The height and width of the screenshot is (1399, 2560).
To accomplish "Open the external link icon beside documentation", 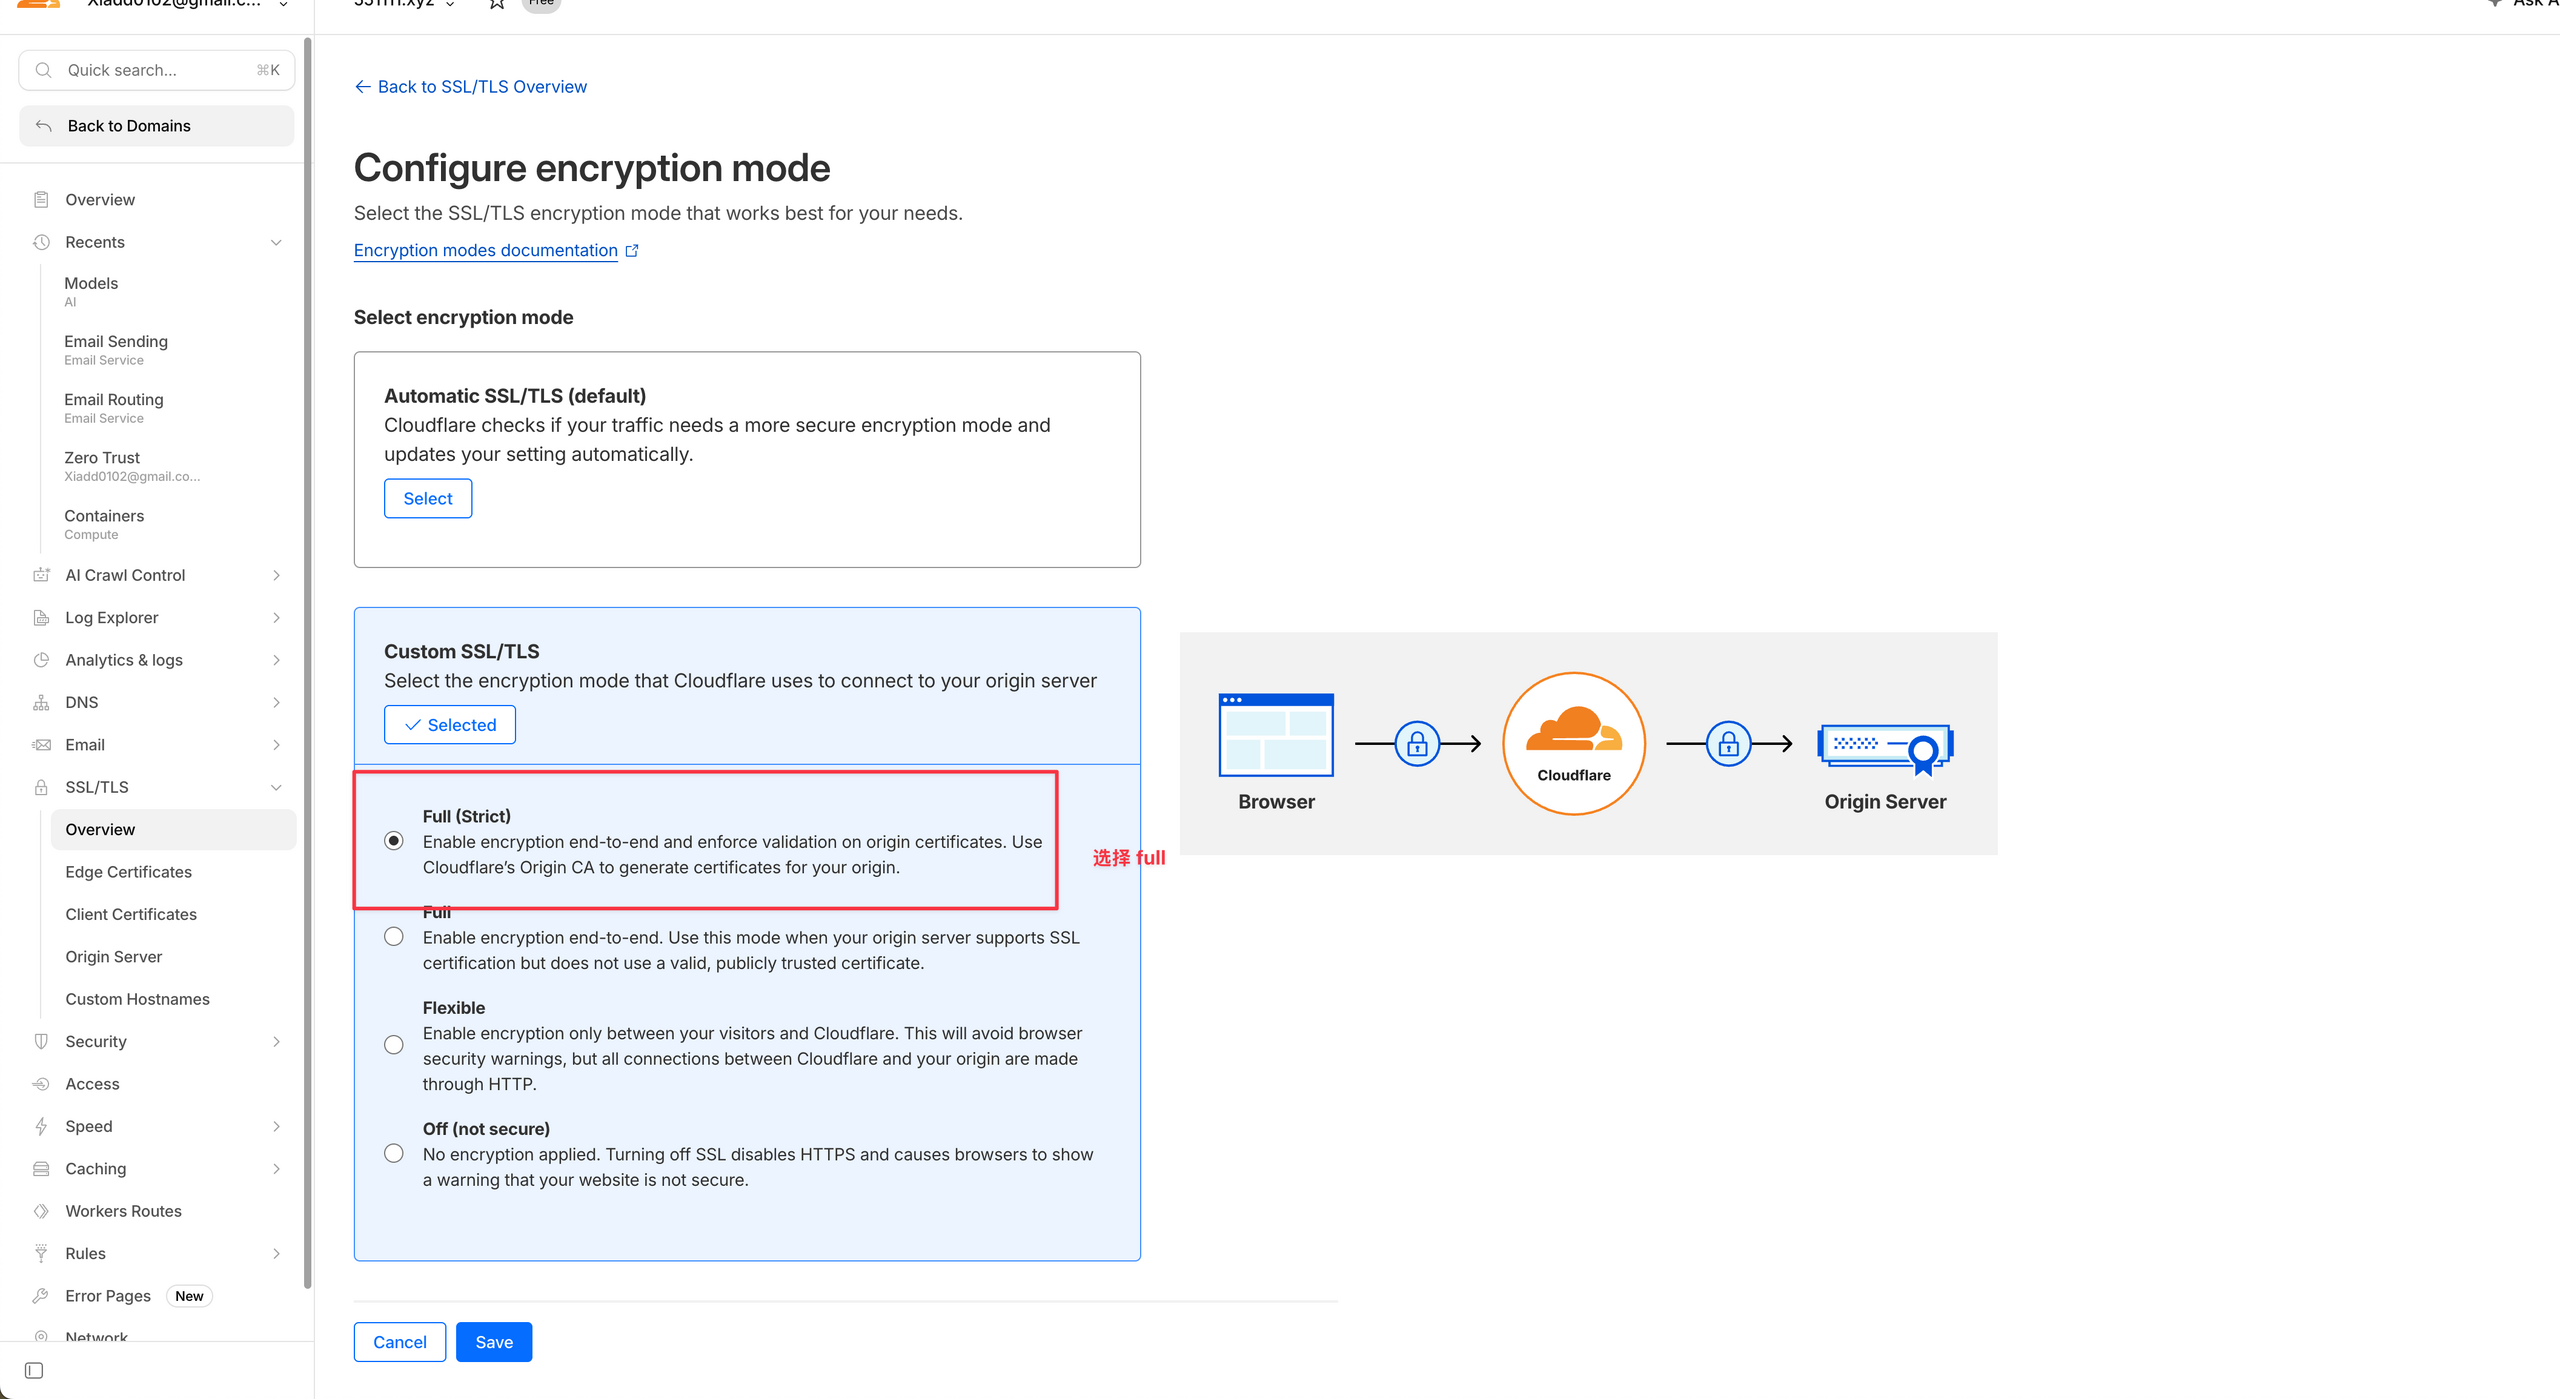I will point(632,250).
